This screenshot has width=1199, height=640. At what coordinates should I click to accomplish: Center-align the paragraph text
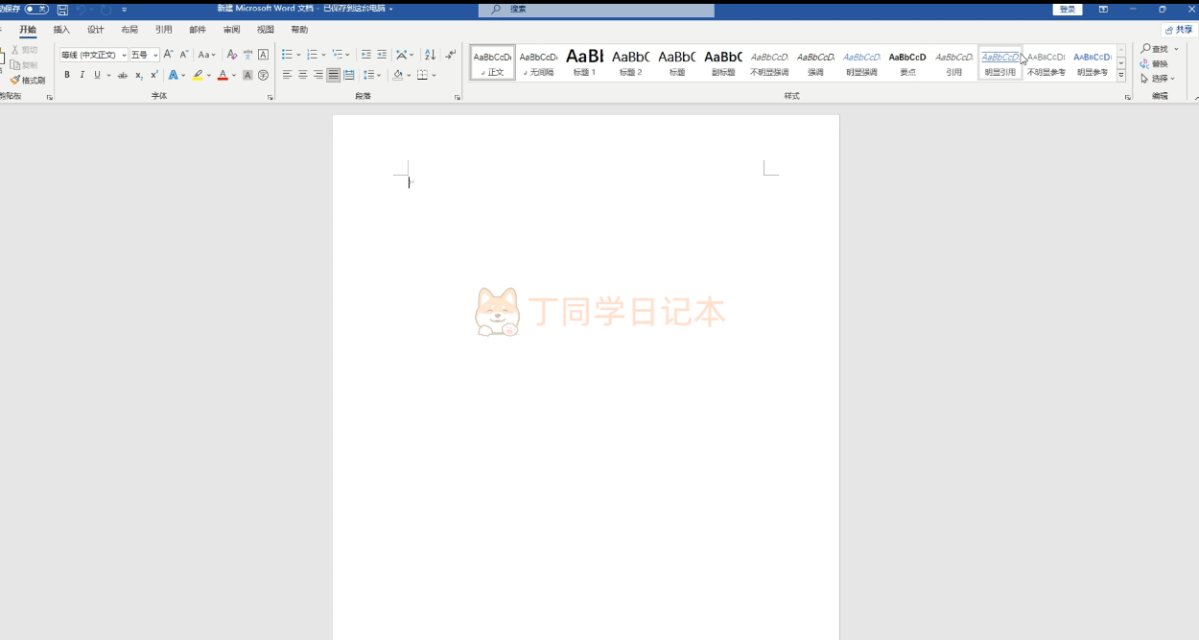pyautogui.click(x=302, y=75)
